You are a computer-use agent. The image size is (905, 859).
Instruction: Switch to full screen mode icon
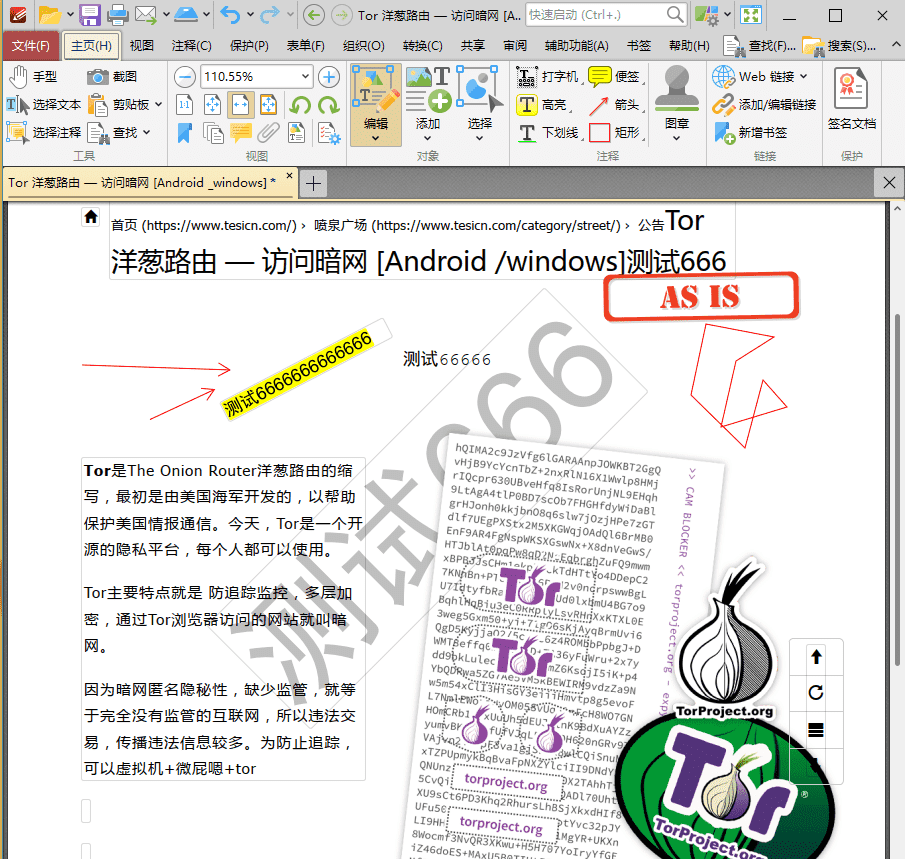[751, 15]
